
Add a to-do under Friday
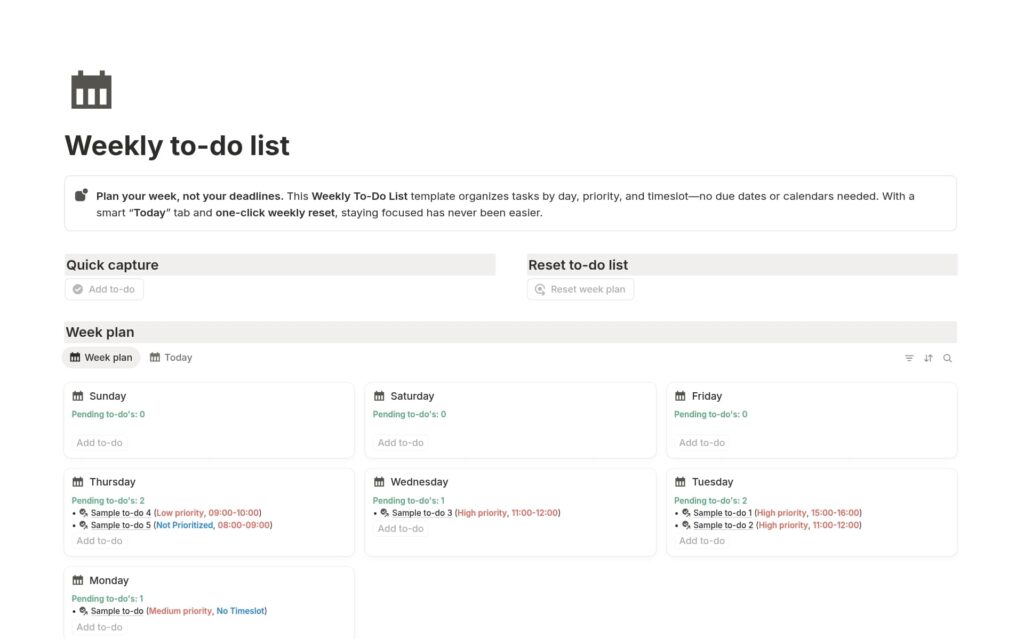tap(701, 442)
